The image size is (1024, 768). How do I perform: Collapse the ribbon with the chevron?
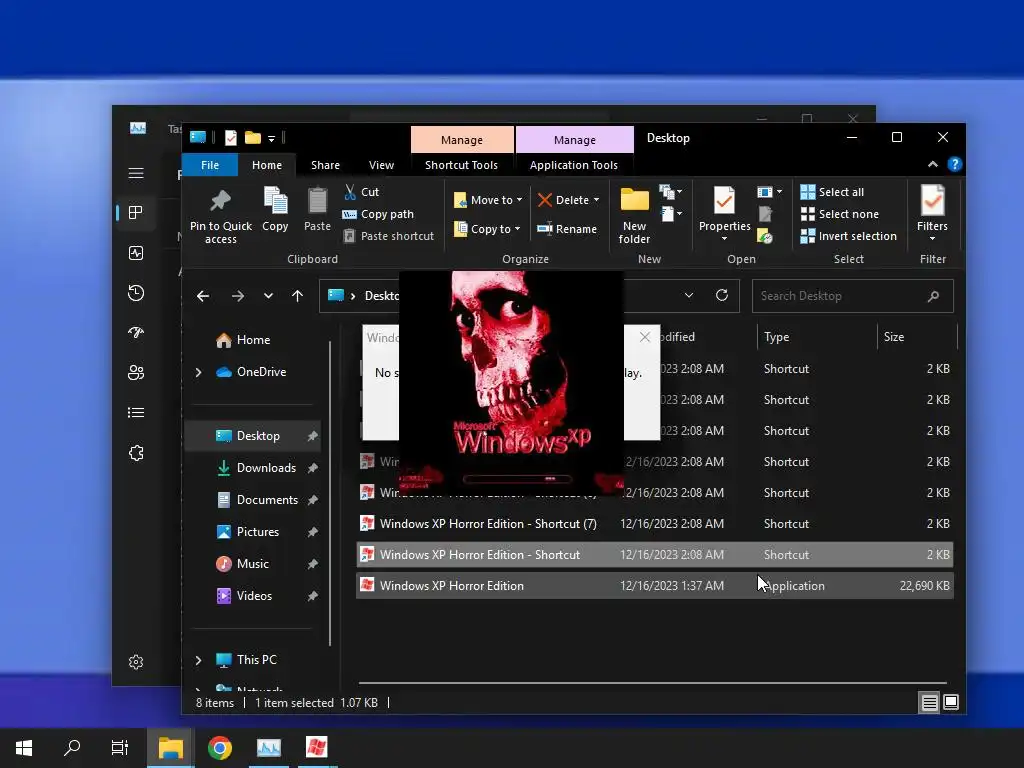[x=933, y=165]
